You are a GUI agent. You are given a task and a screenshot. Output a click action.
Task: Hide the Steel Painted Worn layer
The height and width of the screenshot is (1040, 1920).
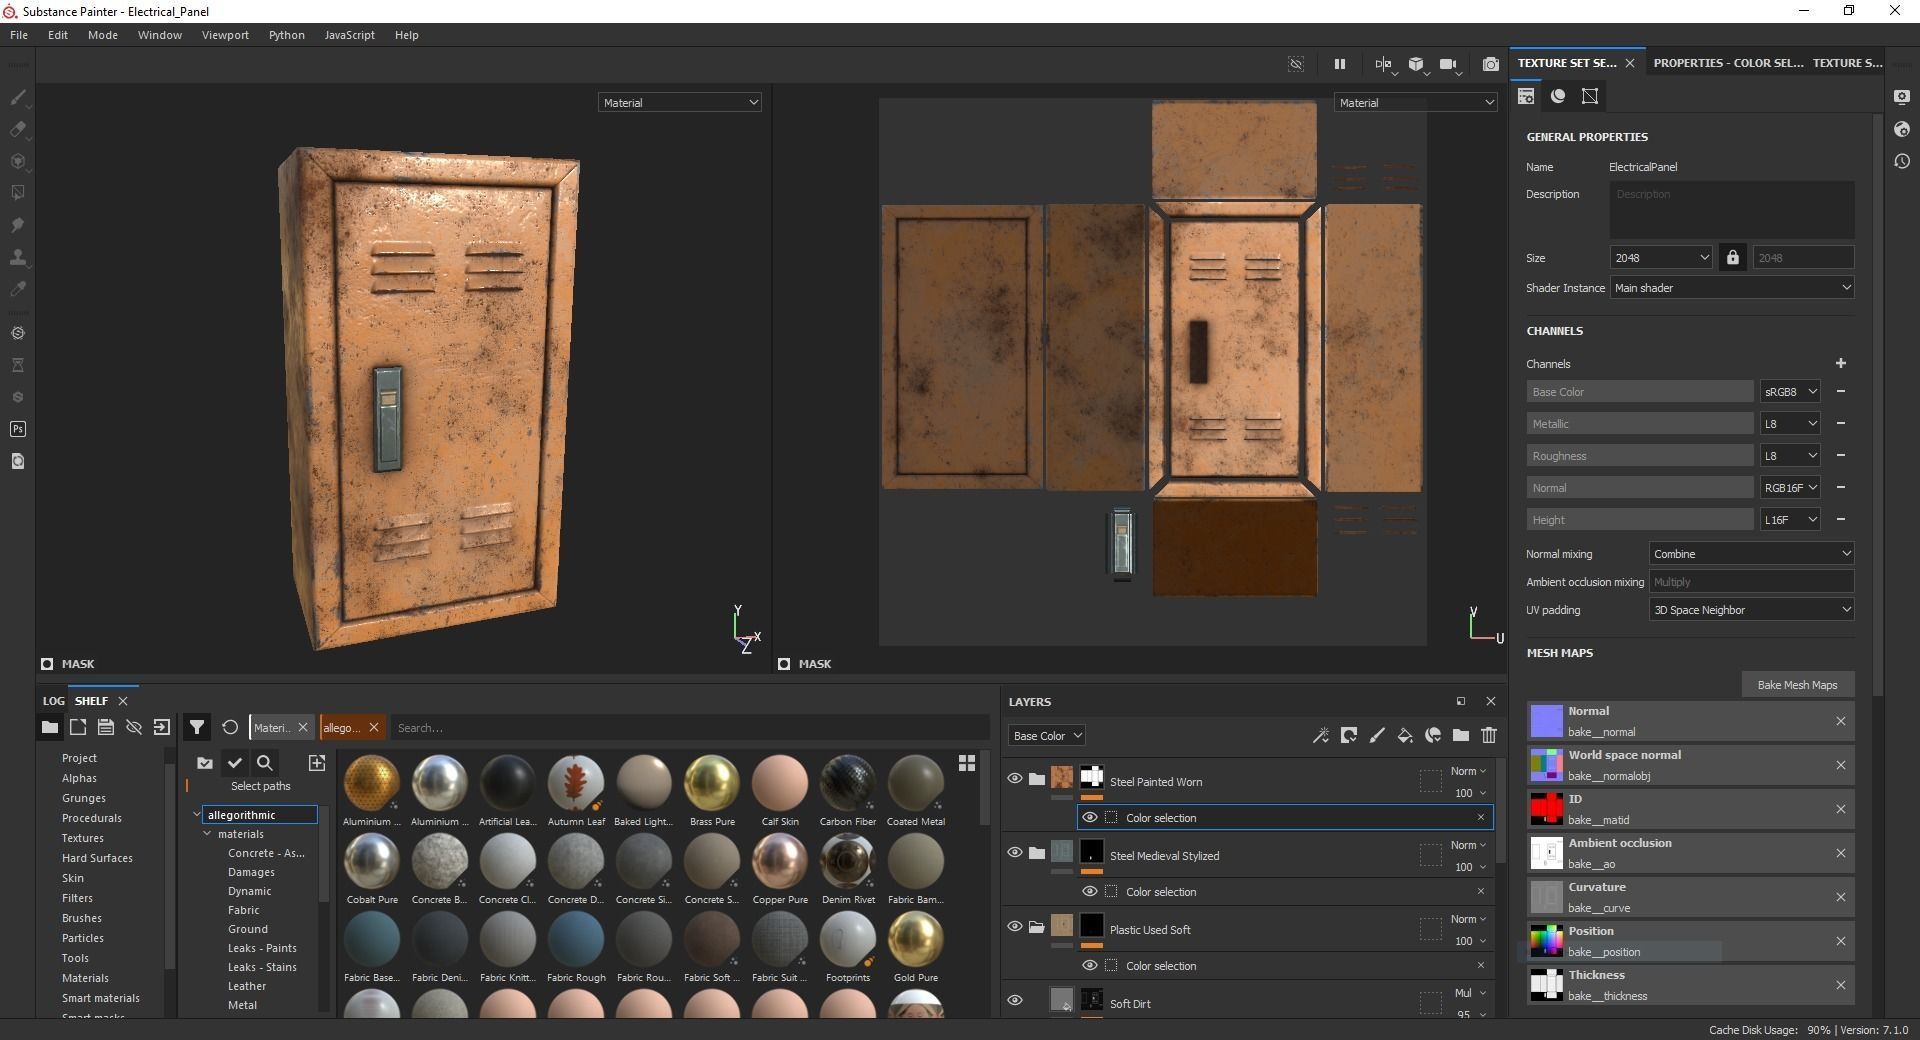point(1015,778)
